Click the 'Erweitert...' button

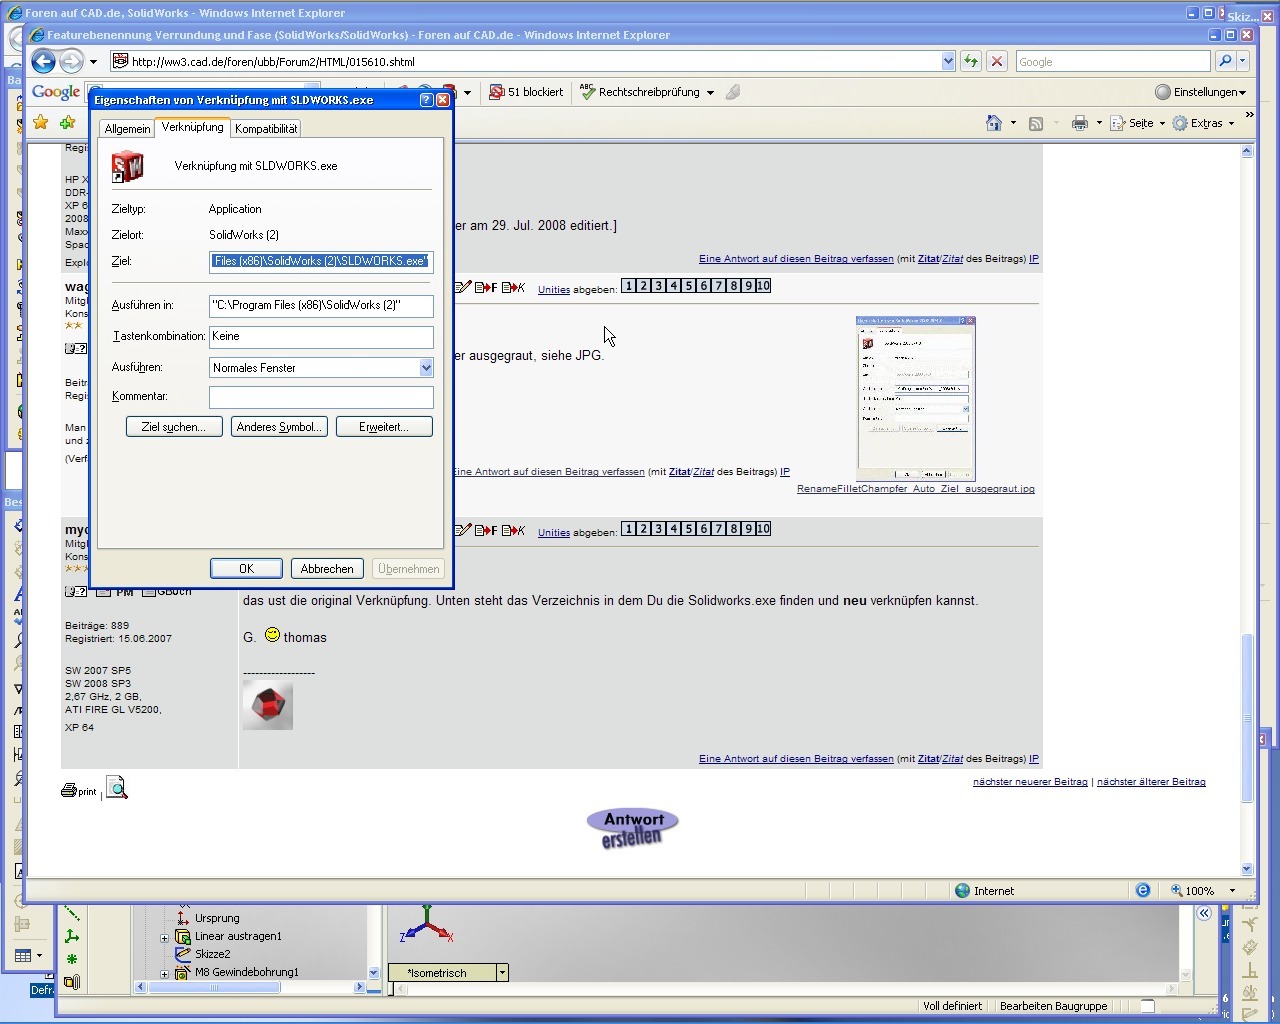coord(384,427)
